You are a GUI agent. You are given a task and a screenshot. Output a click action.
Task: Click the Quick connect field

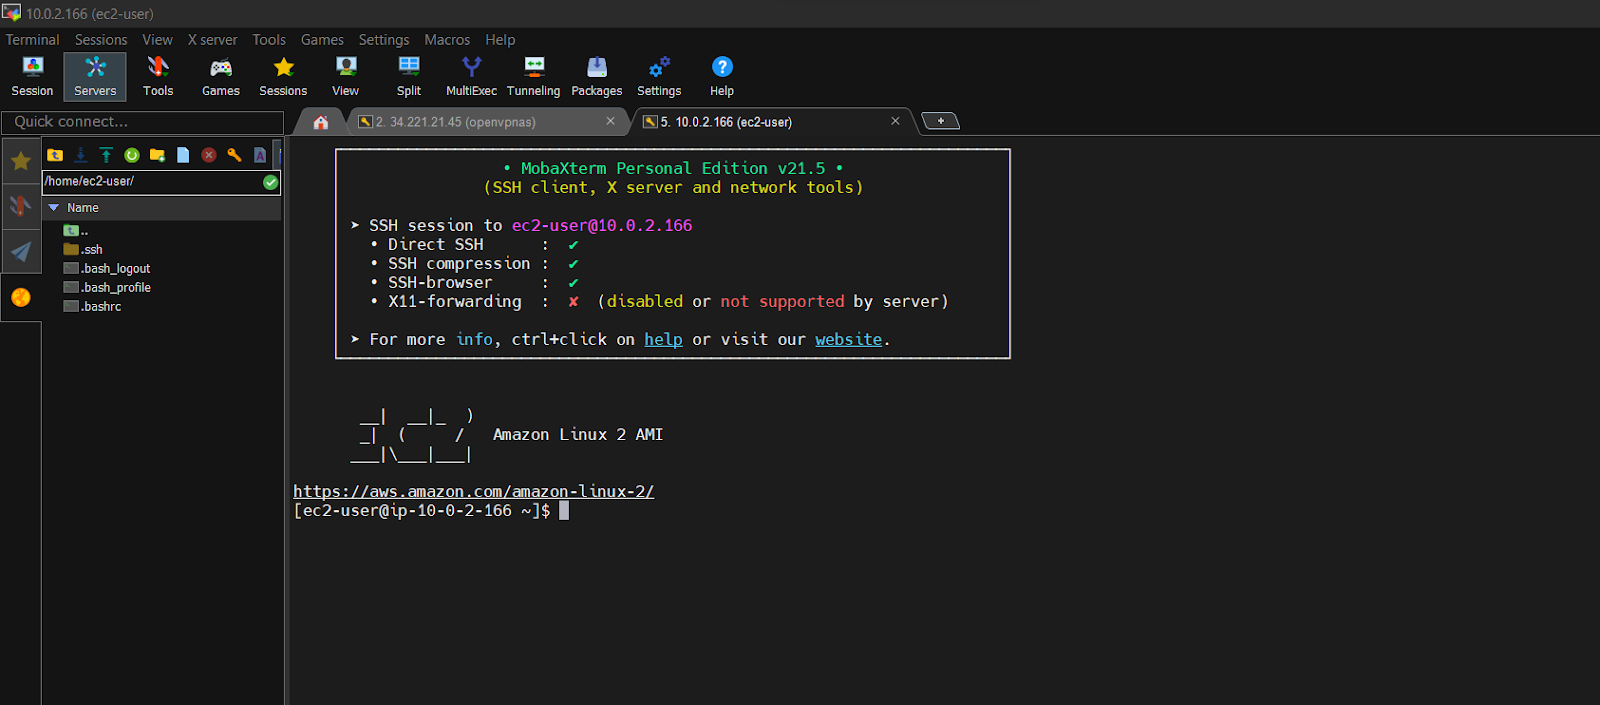[142, 122]
